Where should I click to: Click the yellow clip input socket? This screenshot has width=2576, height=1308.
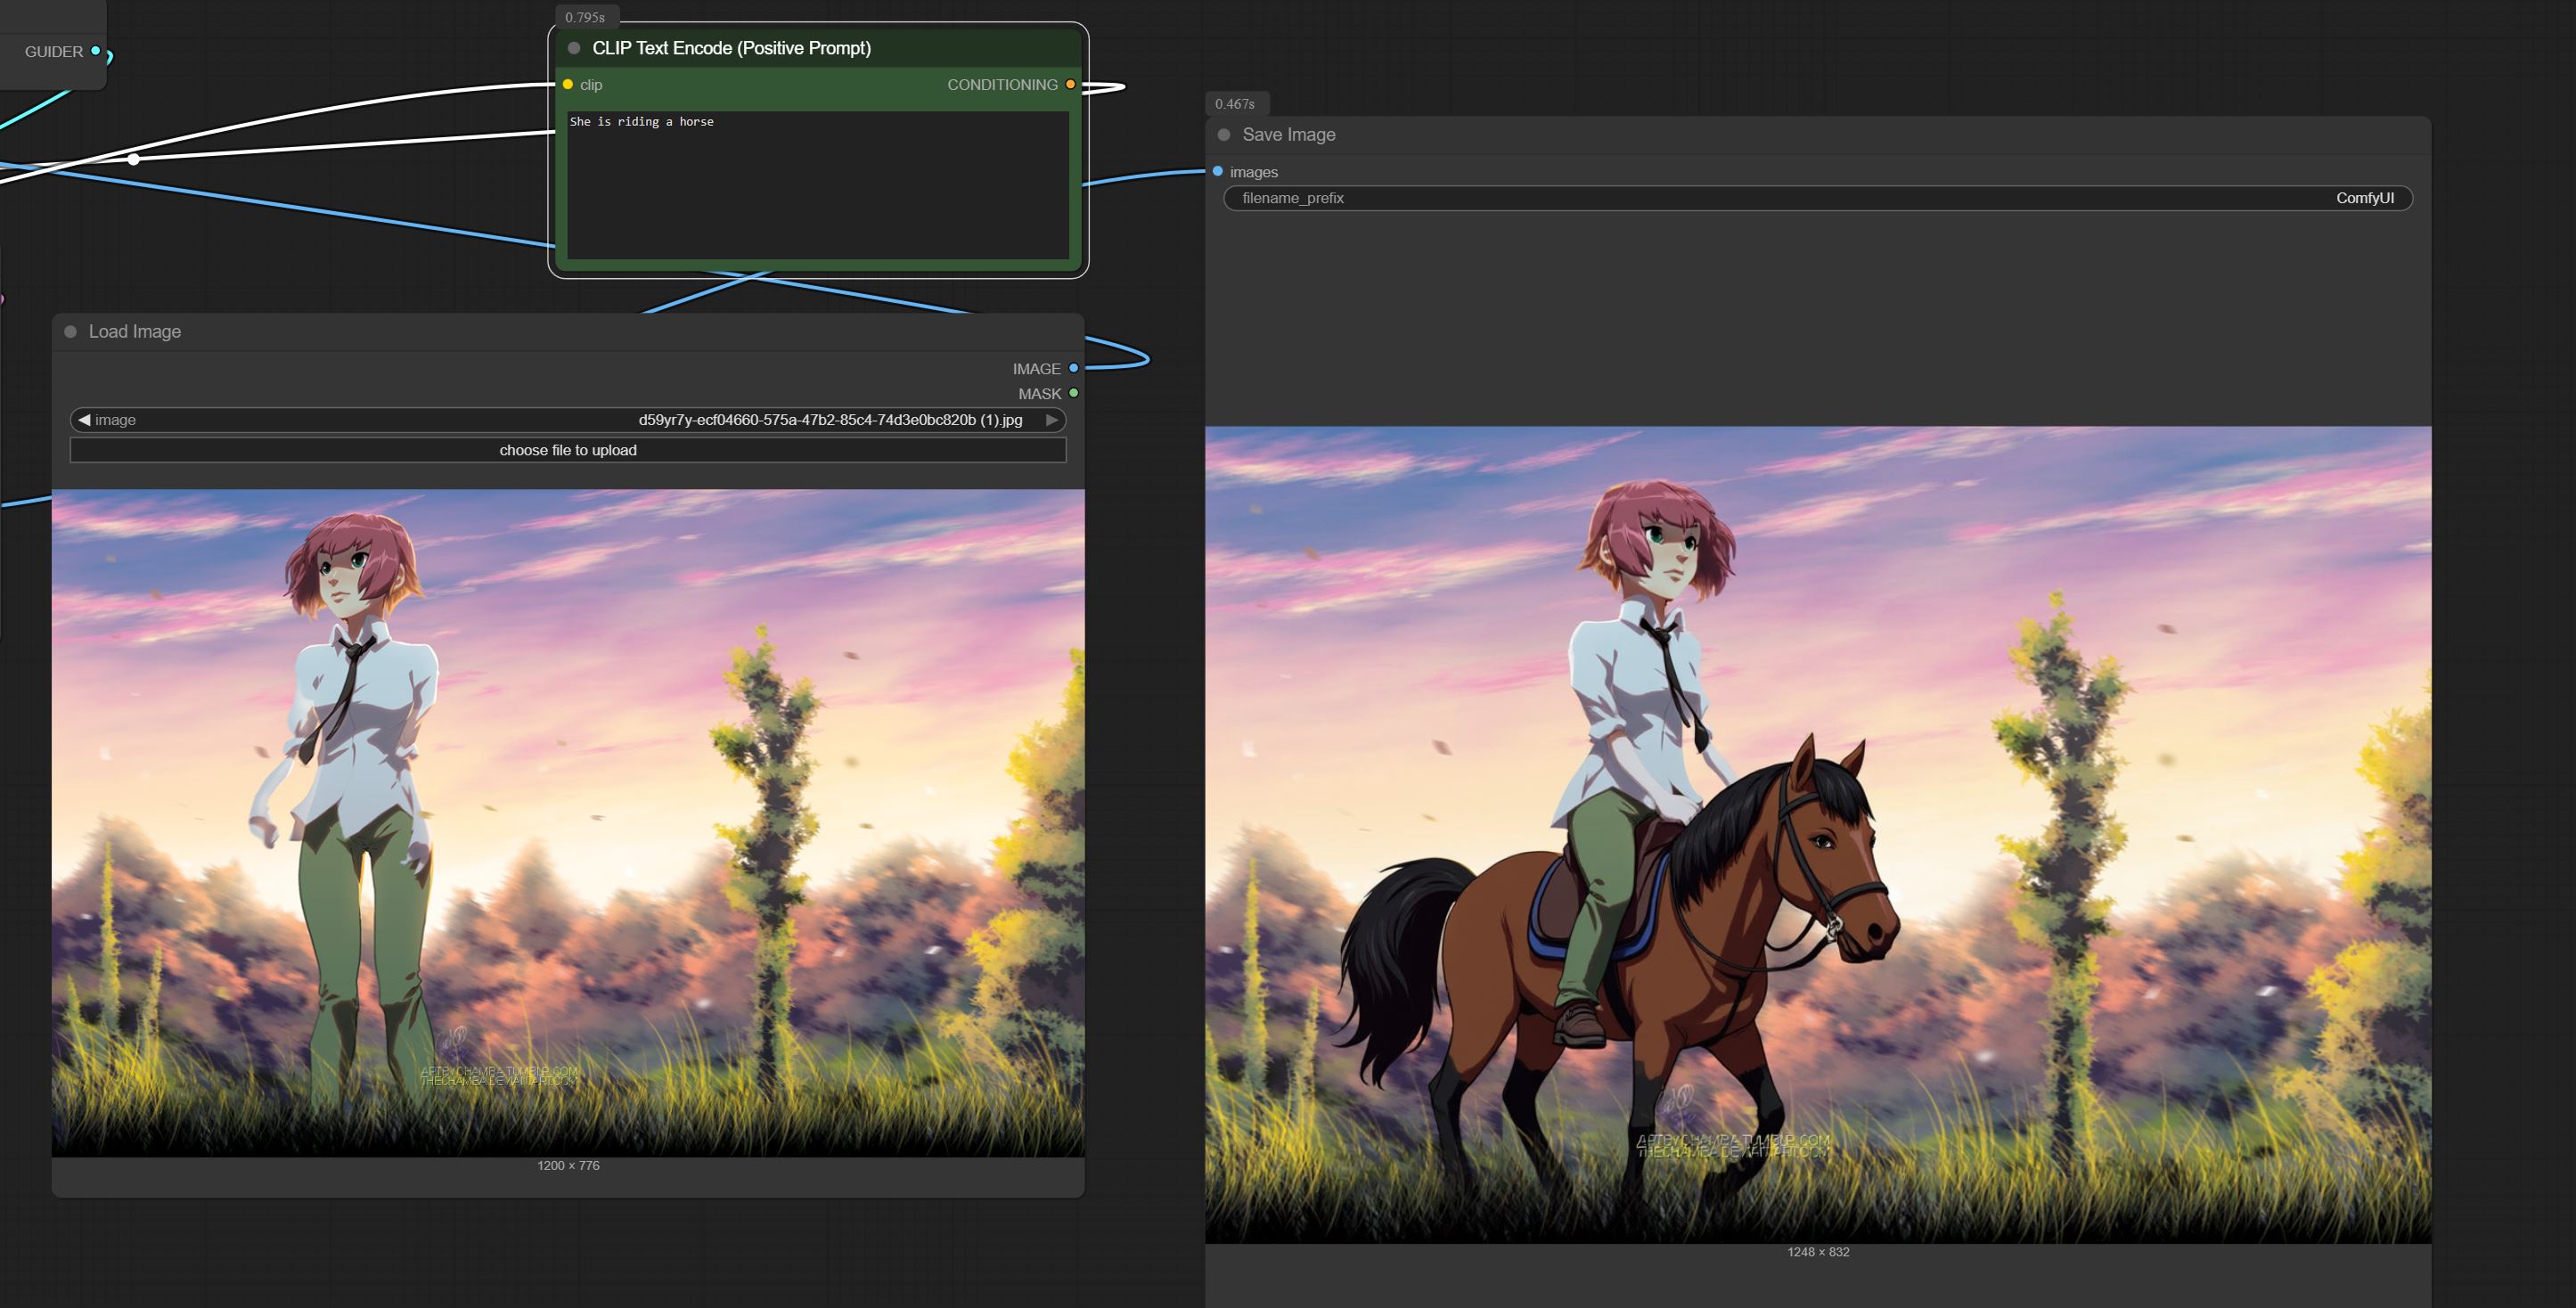(568, 85)
